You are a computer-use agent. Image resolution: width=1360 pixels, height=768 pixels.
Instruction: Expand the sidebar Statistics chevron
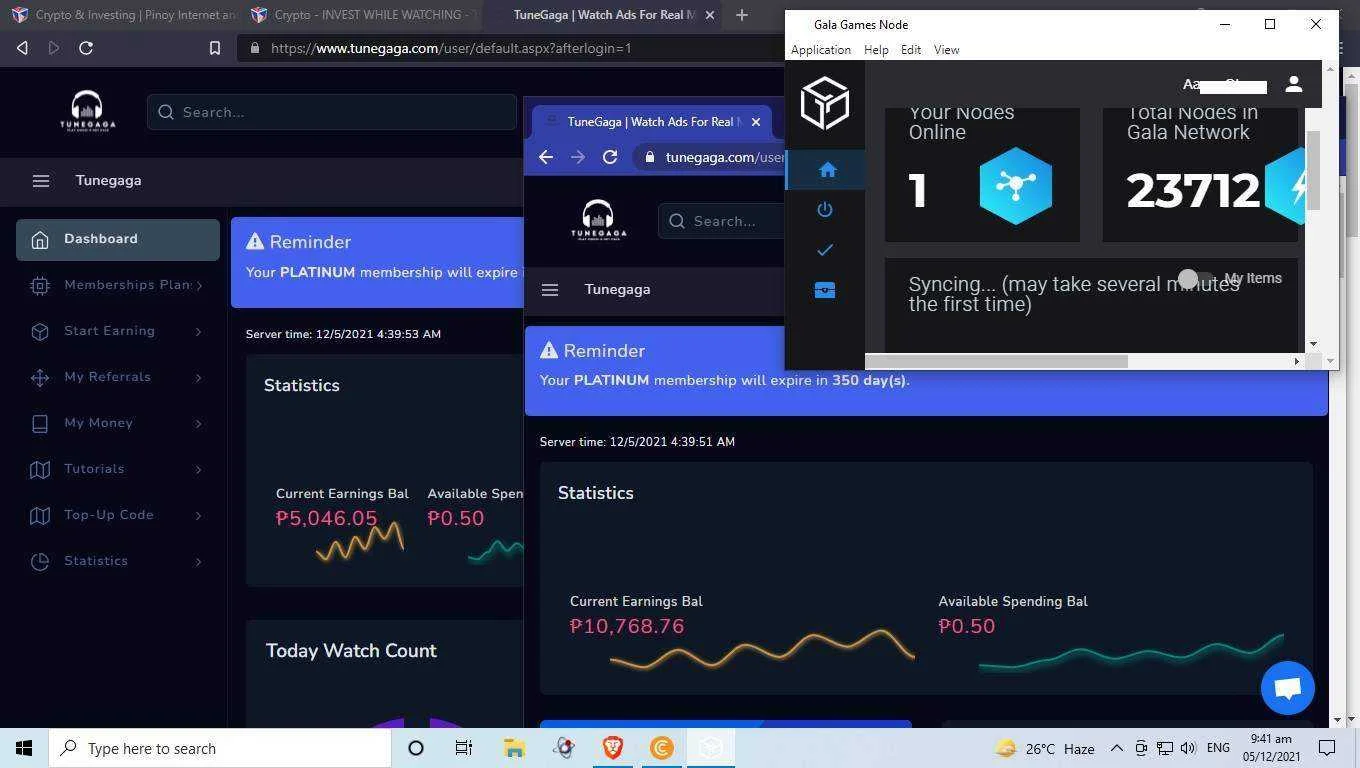[x=198, y=561]
